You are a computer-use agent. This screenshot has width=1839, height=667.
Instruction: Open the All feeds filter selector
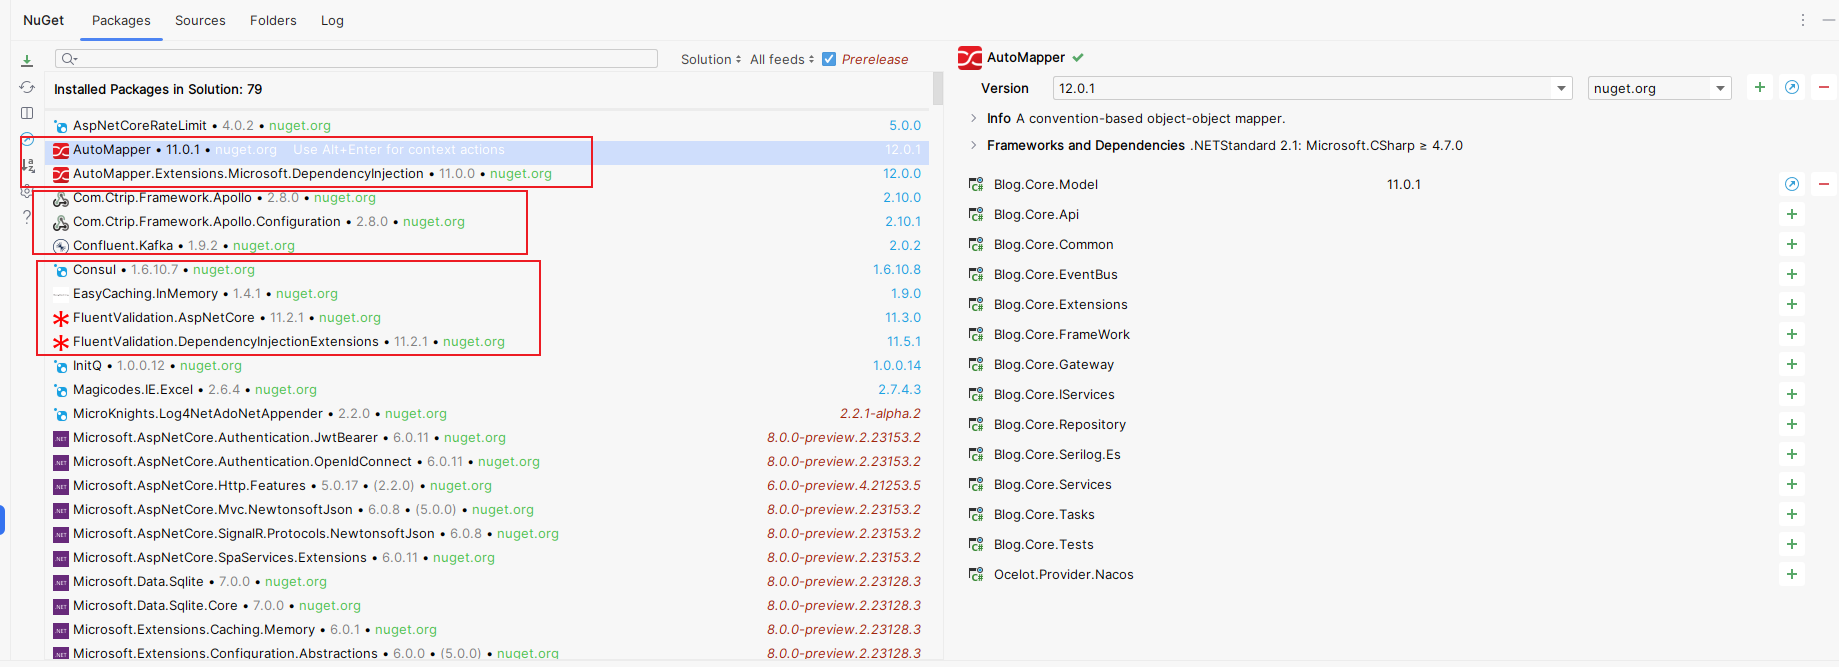tap(782, 59)
